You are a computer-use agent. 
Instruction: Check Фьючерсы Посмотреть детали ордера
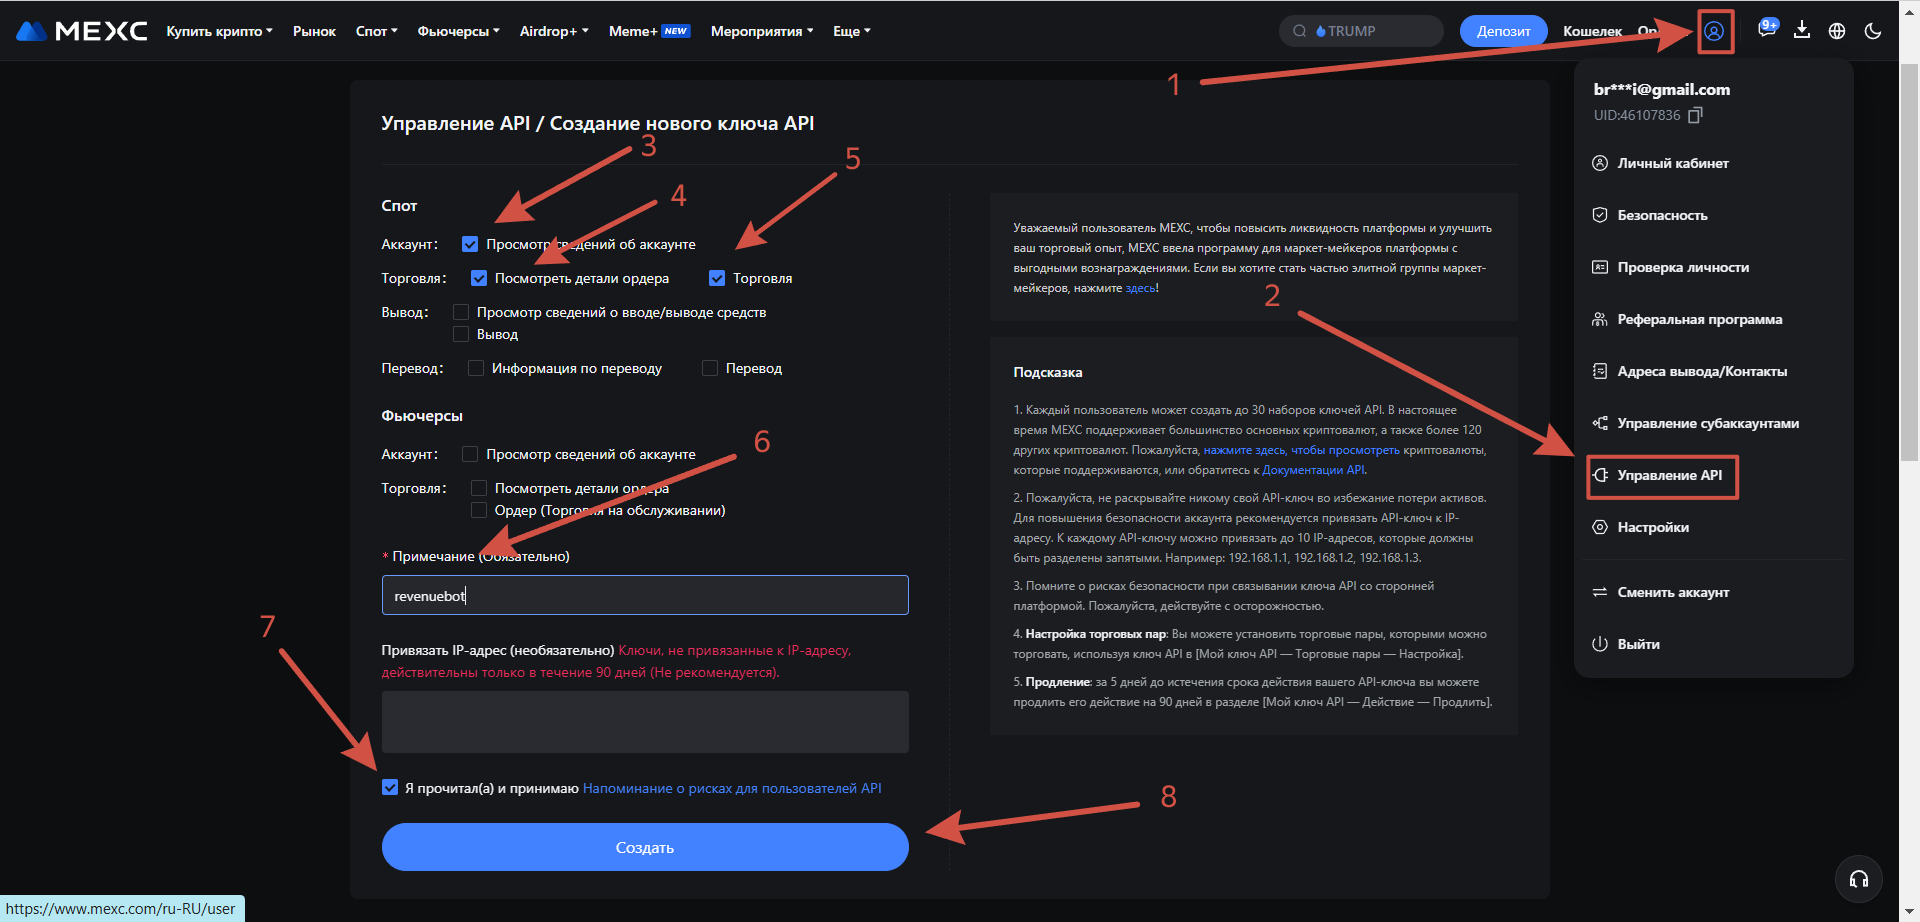479,488
